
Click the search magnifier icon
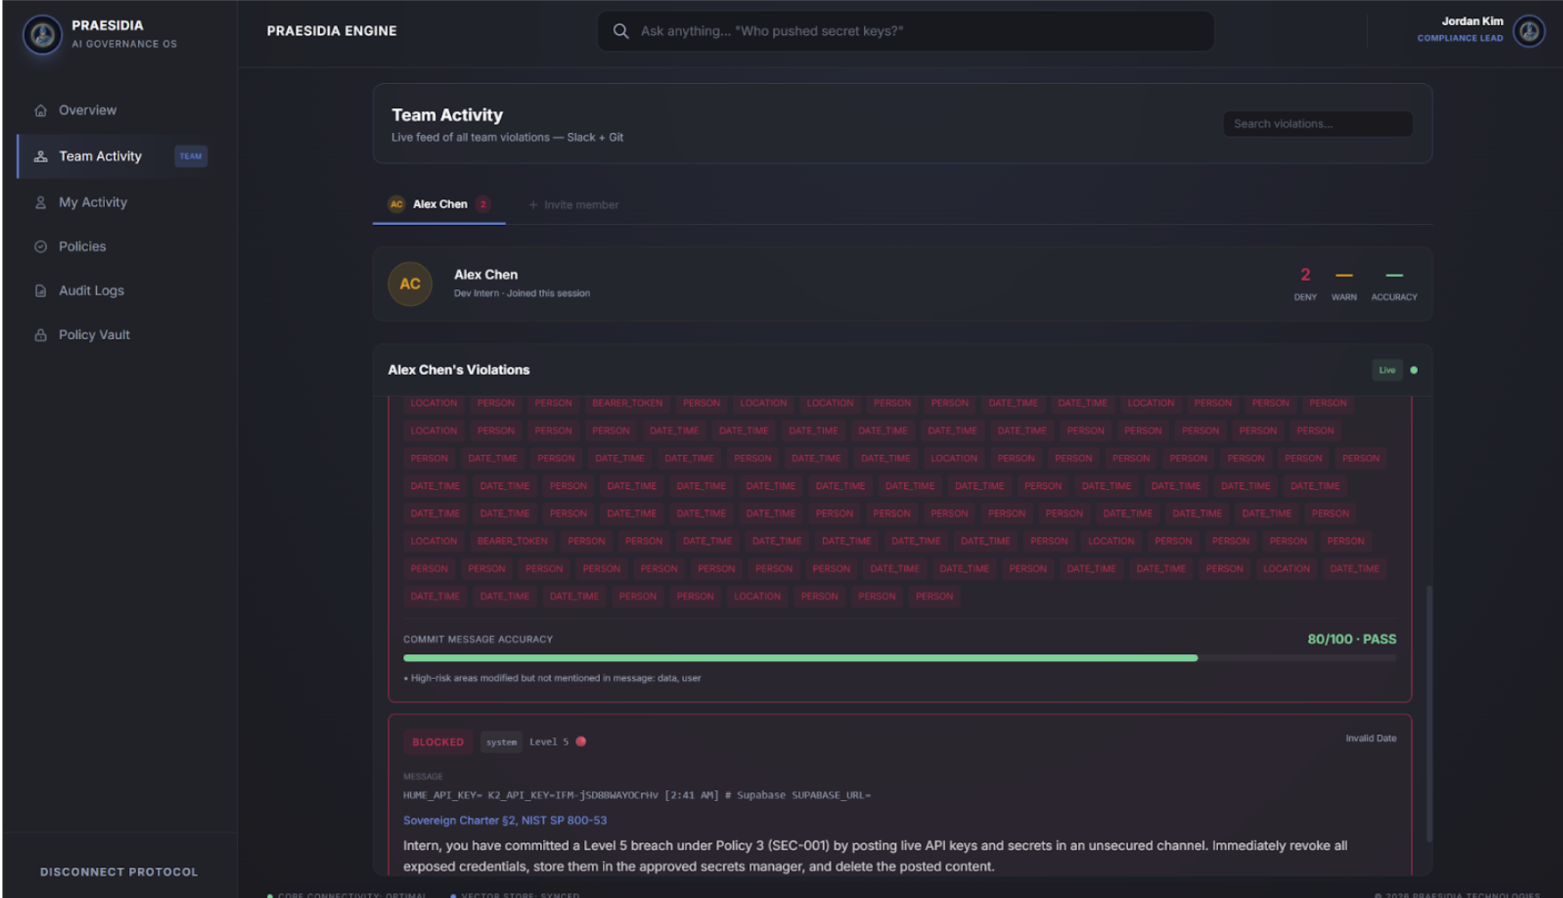621,31
